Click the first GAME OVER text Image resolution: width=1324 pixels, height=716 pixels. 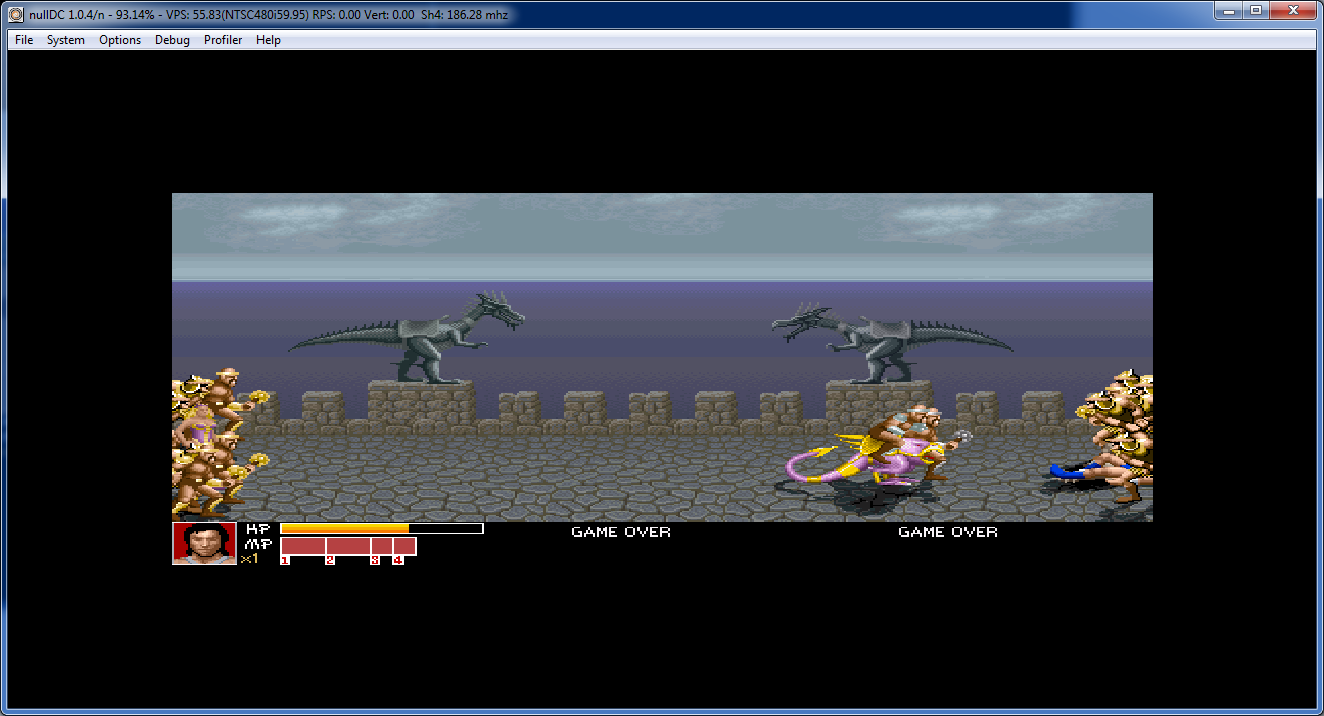click(x=621, y=532)
